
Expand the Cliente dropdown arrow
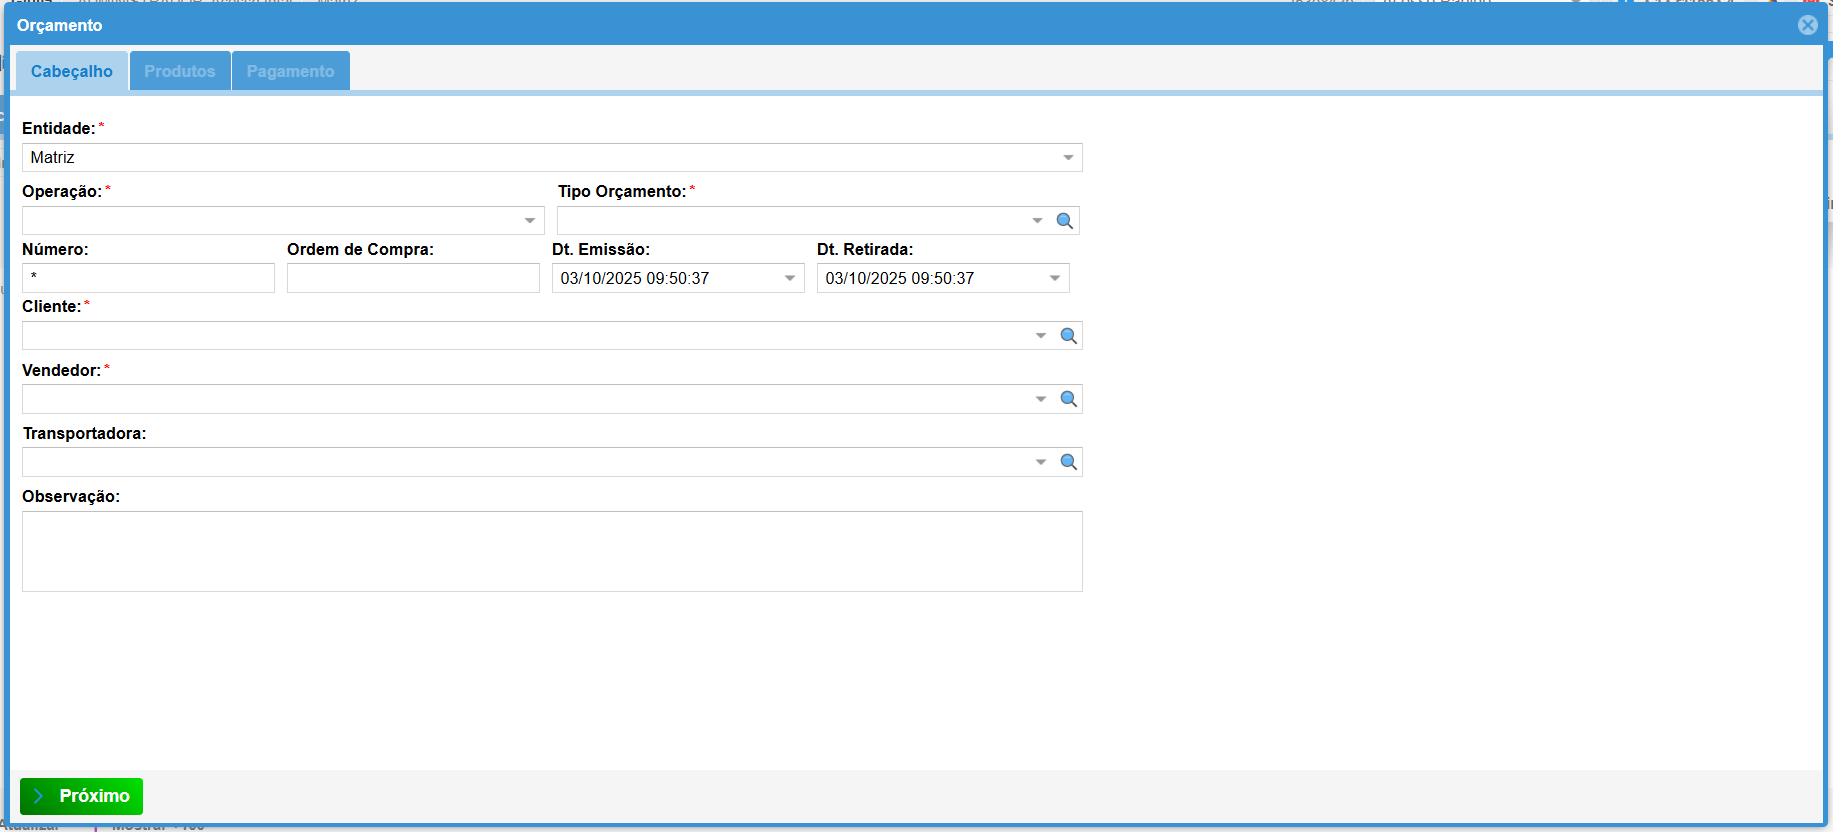pyautogui.click(x=1041, y=336)
